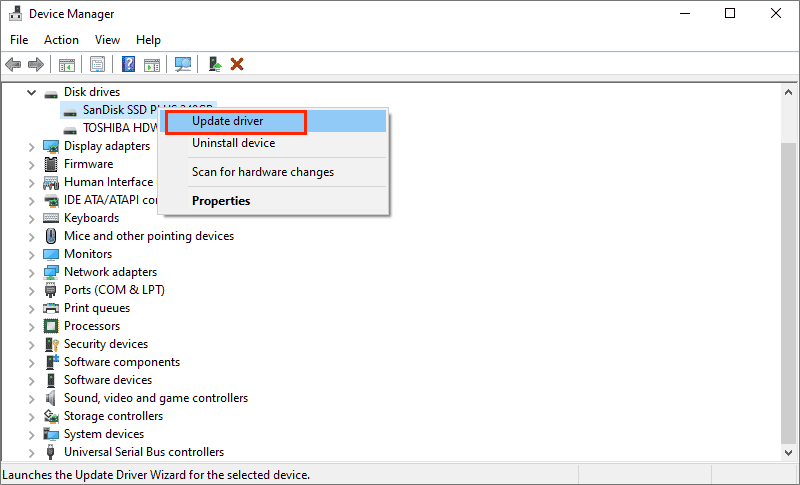Select the System devices label

[104, 434]
